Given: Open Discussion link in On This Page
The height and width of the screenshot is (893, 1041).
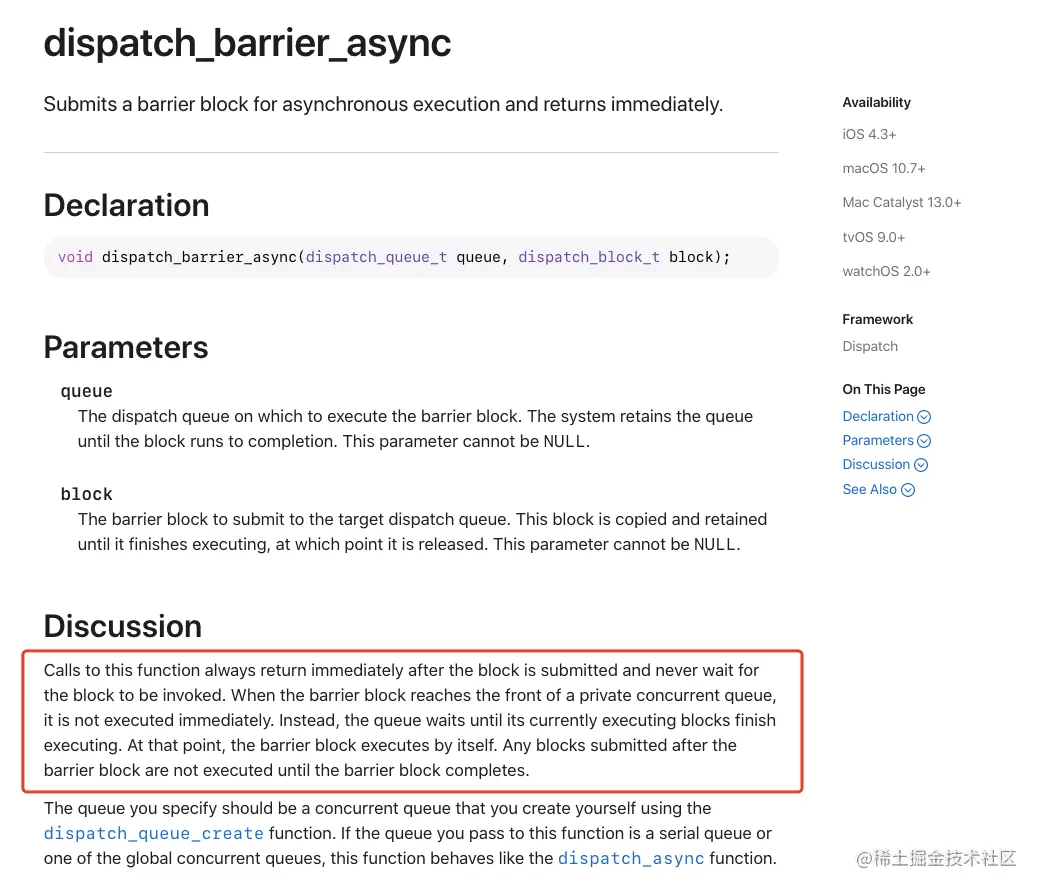Looking at the screenshot, I should [876, 465].
